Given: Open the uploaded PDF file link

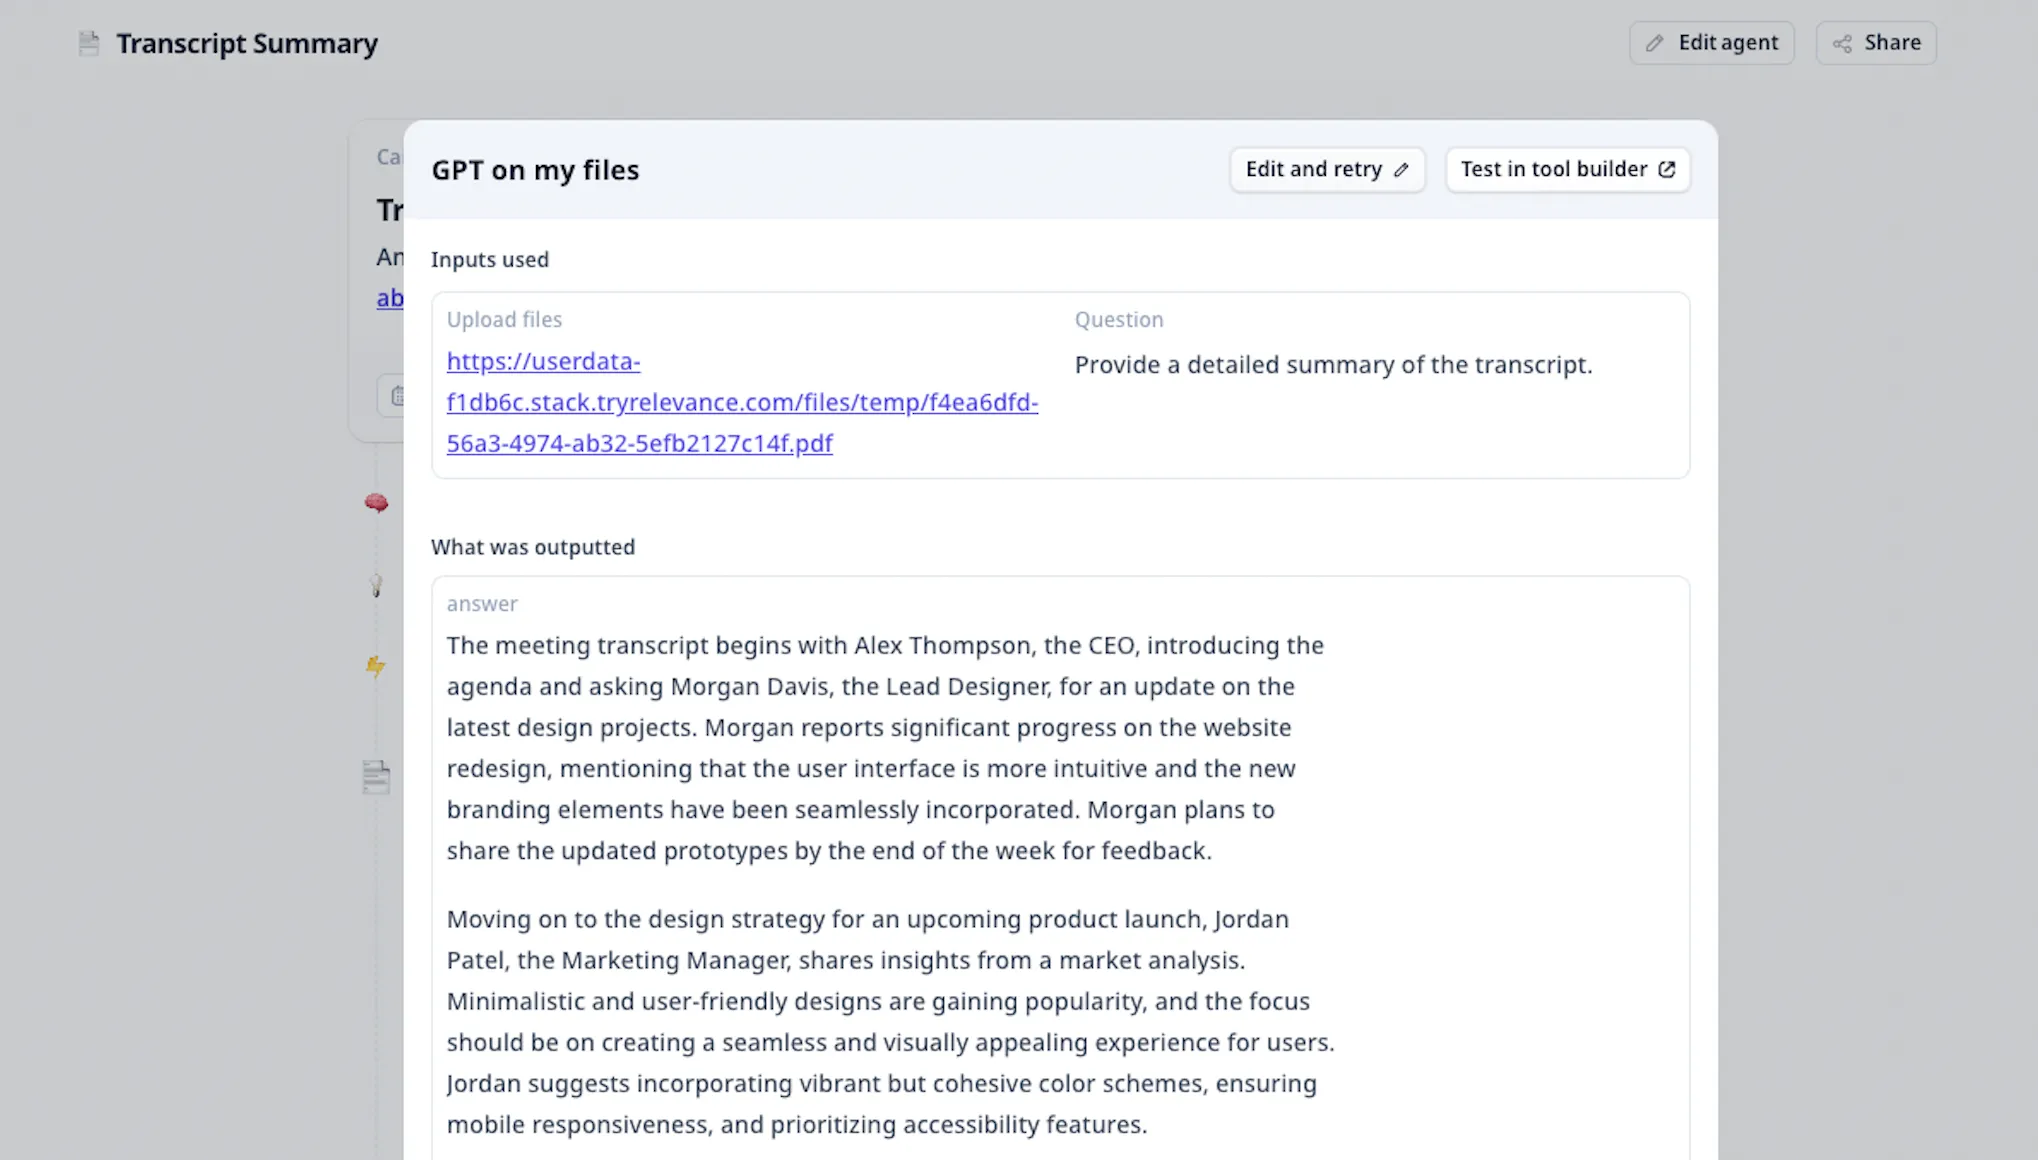Looking at the screenshot, I should click(741, 402).
